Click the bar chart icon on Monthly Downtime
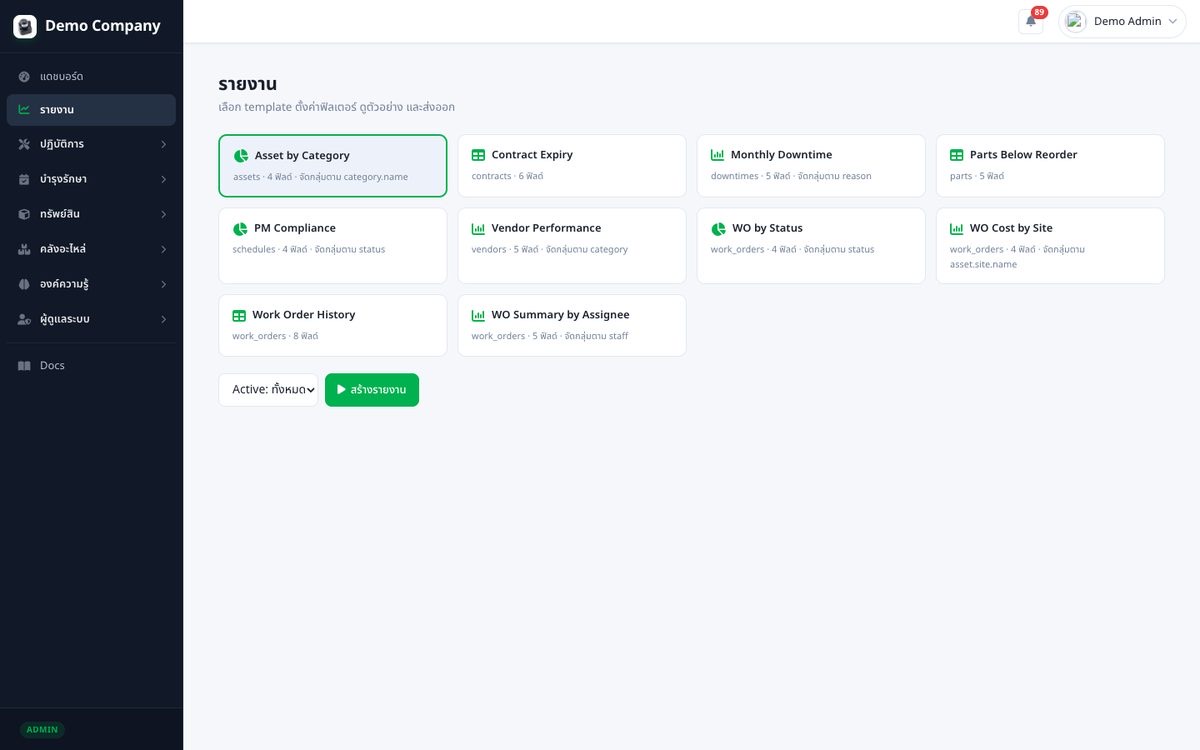The width and height of the screenshot is (1200, 750). (x=717, y=155)
